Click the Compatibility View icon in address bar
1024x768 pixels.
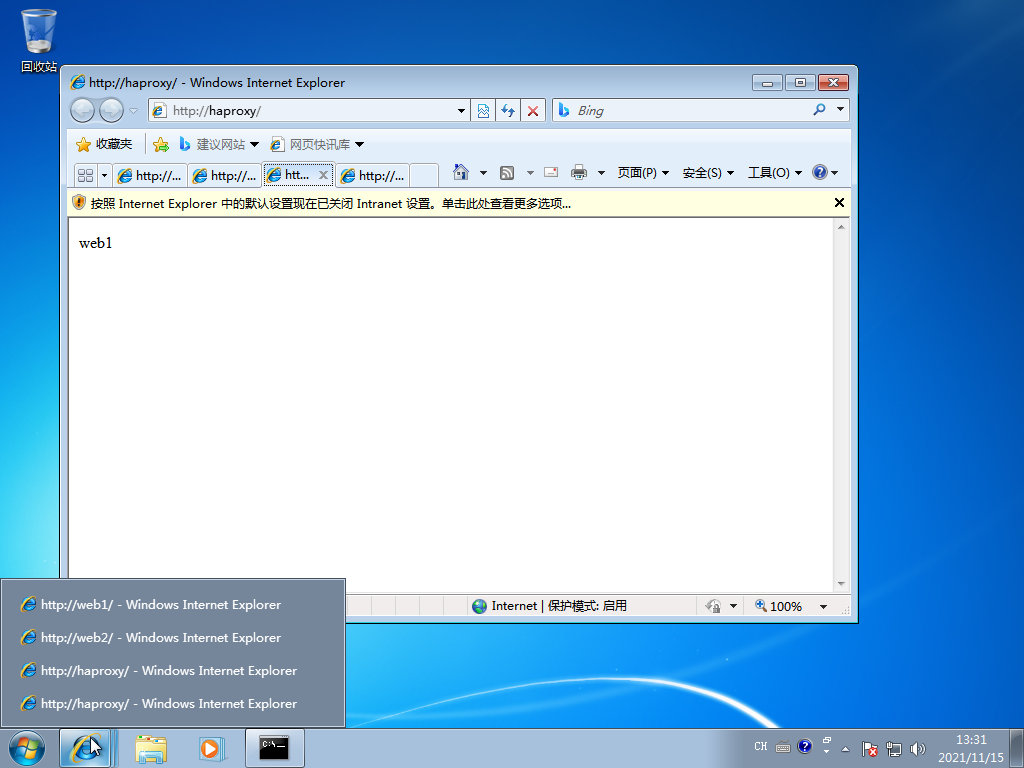click(x=484, y=111)
